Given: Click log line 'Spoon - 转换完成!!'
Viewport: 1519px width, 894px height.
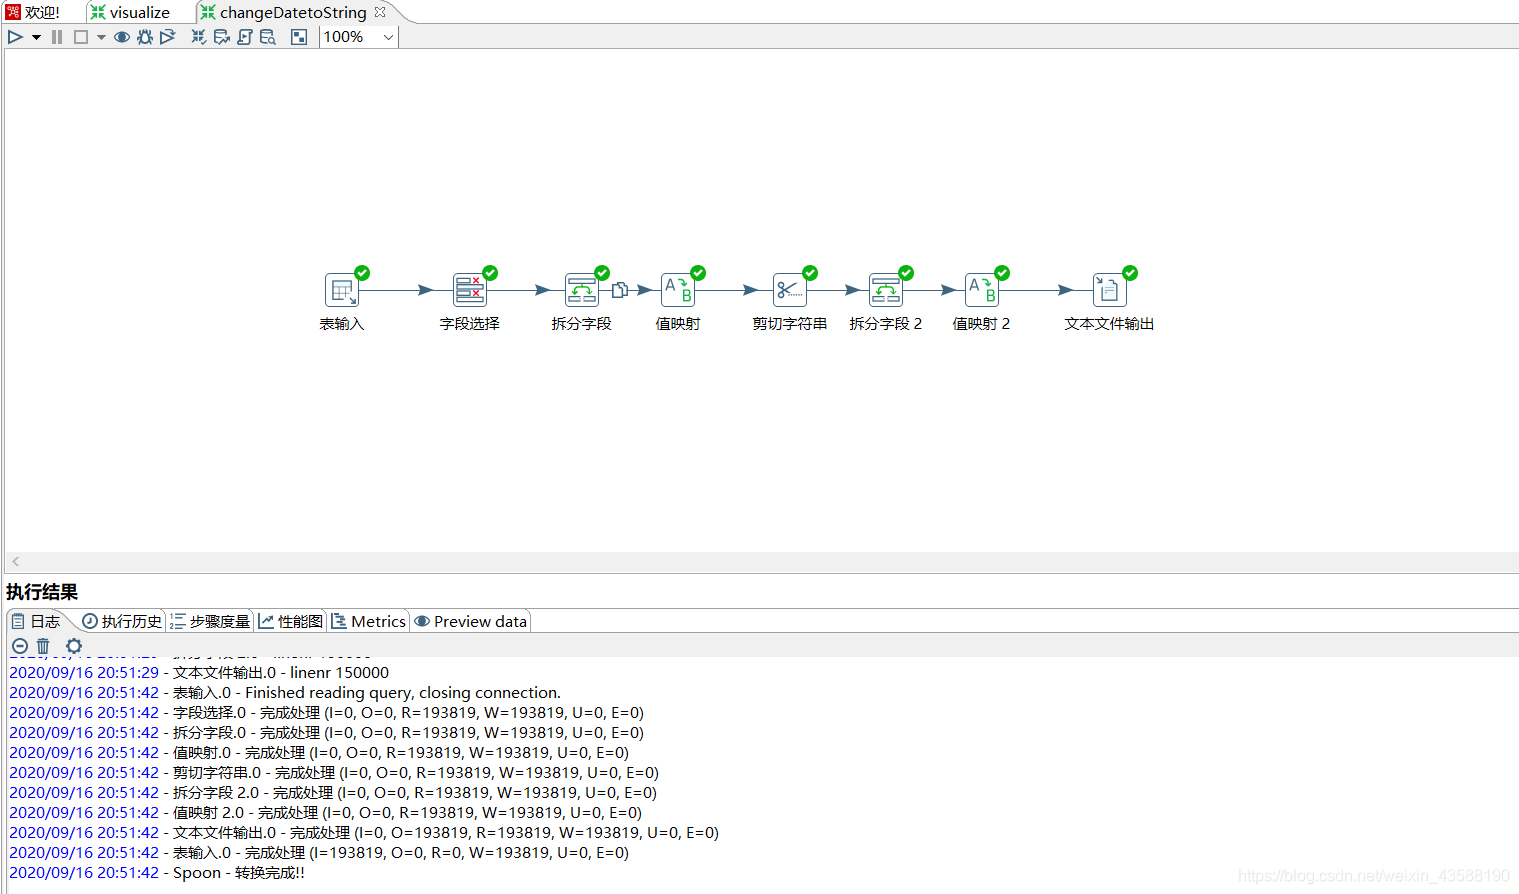Looking at the screenshot, I should pyautogui.click(x=157, y=873).
